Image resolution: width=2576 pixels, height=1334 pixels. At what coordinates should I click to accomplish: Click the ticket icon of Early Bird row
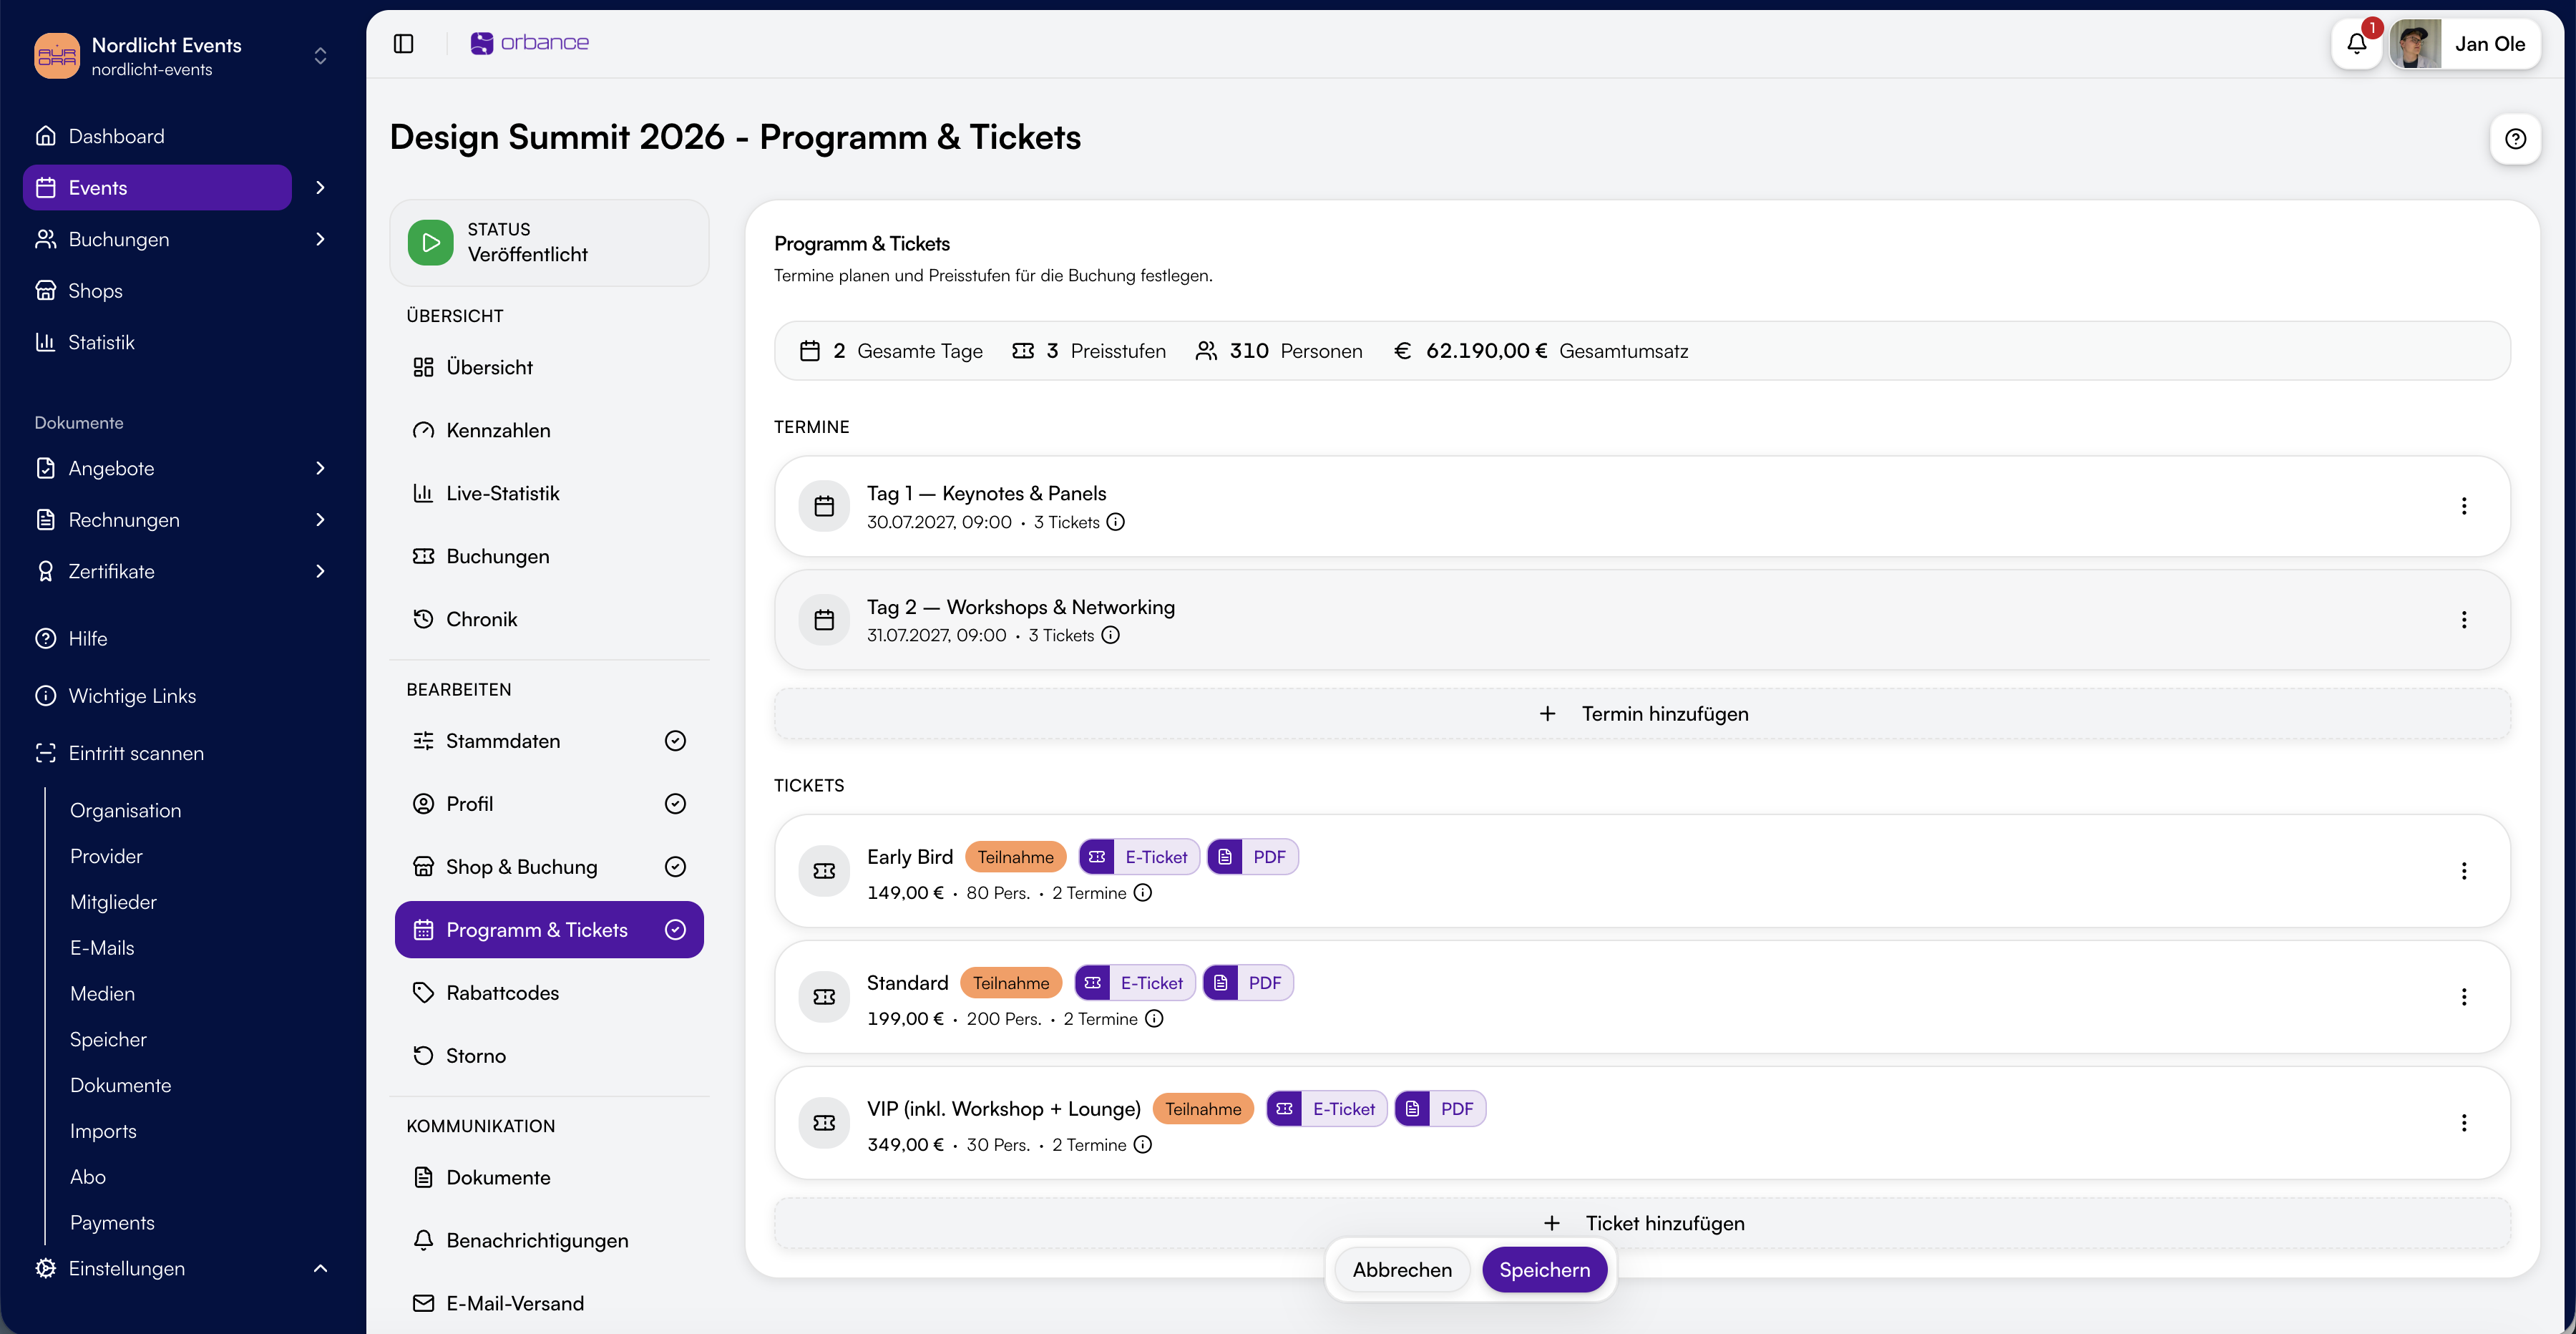824,871
